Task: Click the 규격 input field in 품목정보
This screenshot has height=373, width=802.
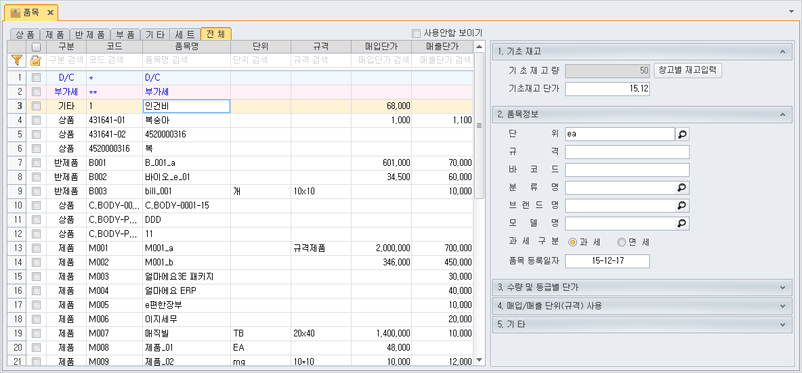Action: click(x=627, y=152)
